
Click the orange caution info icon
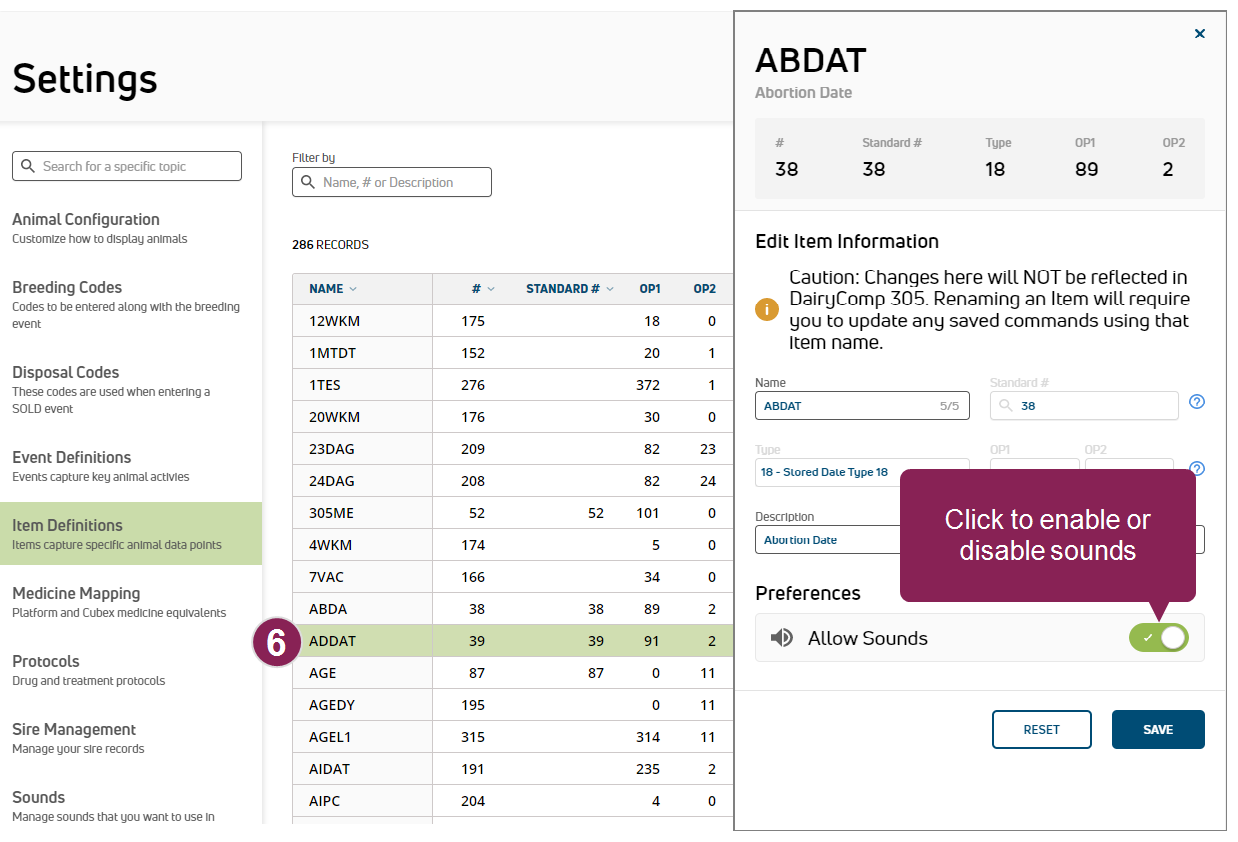767,309
